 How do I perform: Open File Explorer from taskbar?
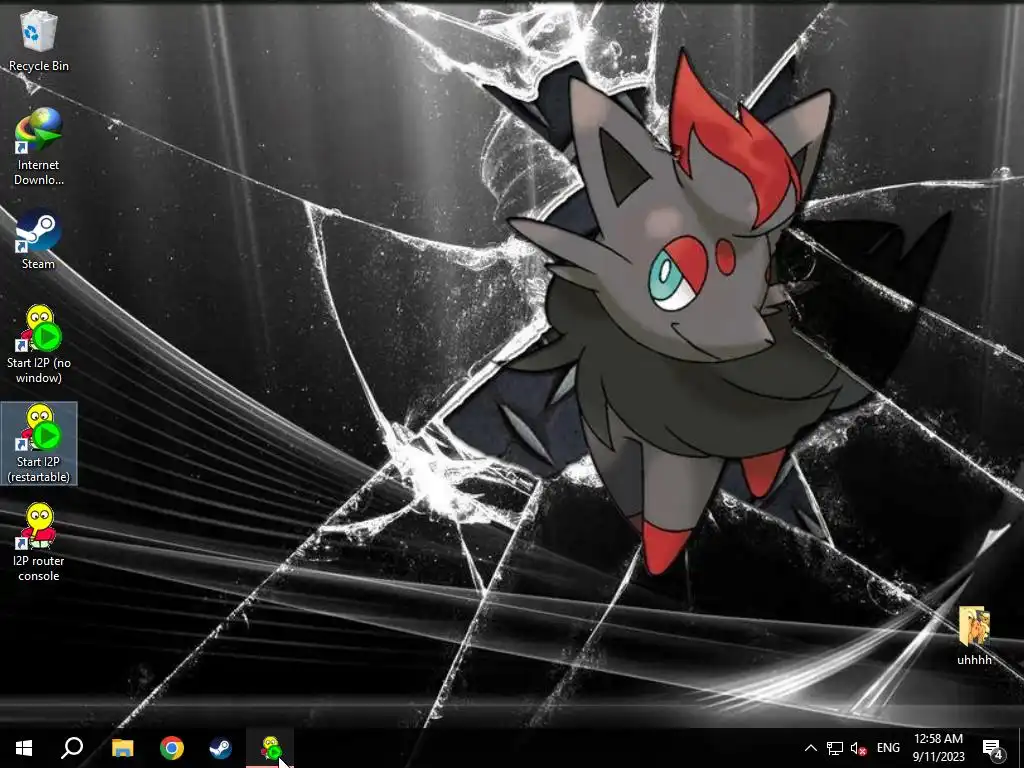point(122,748)
